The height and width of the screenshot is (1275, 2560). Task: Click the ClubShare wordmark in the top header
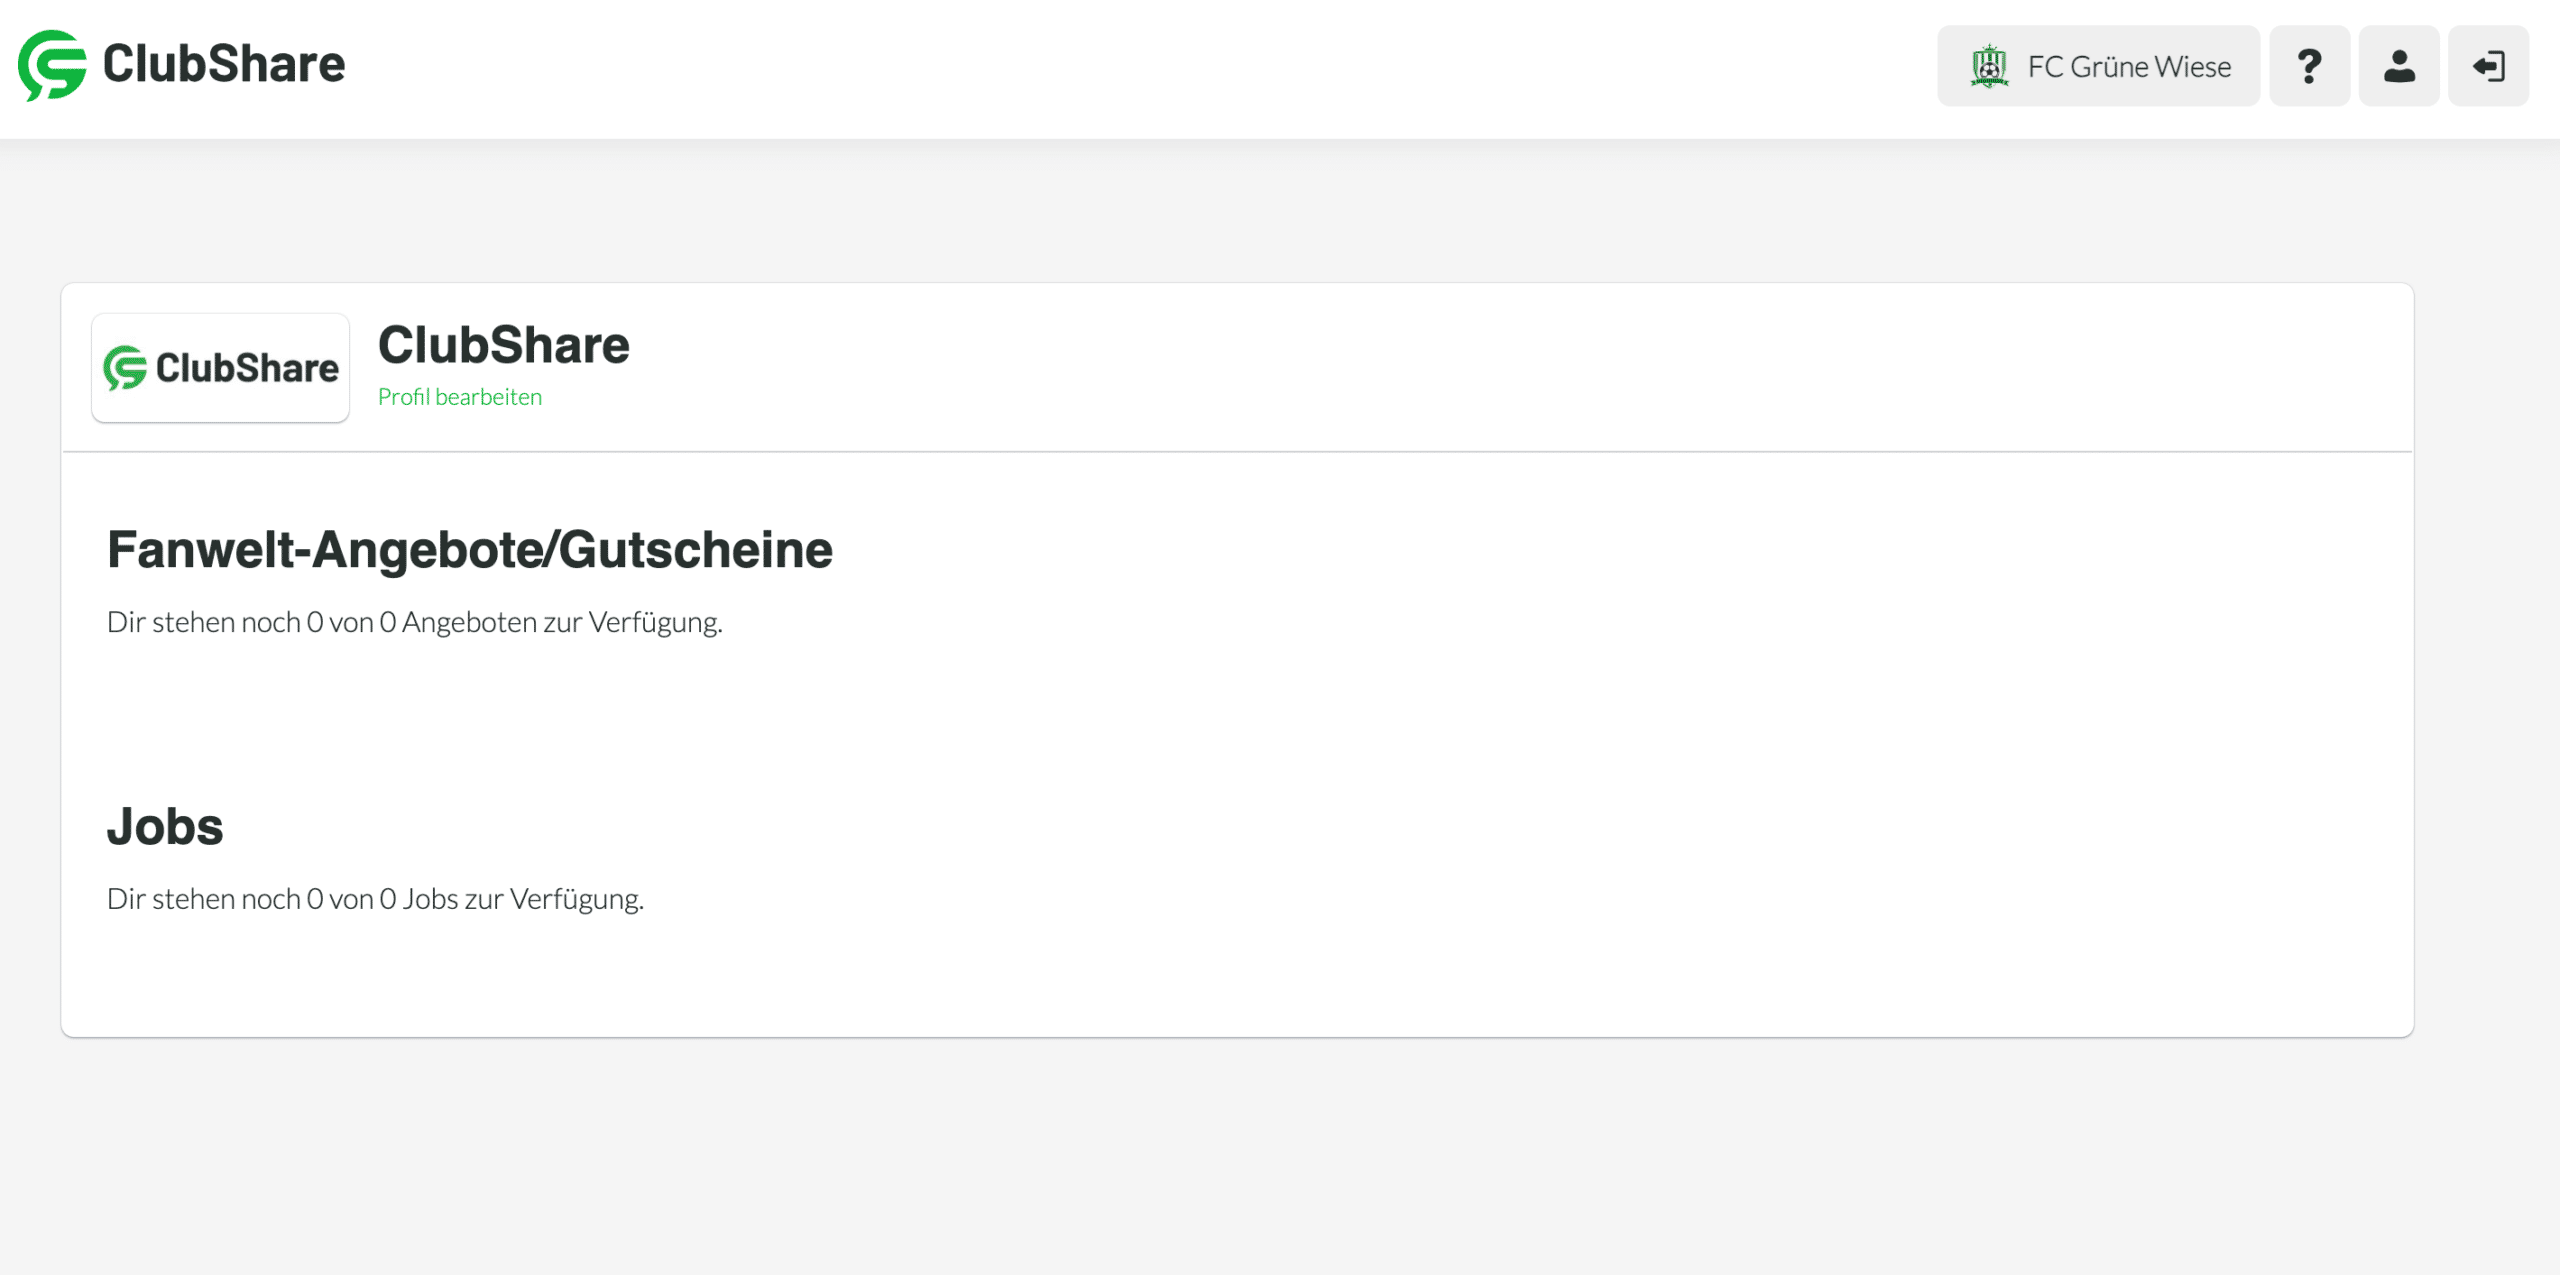pos(224,64)
